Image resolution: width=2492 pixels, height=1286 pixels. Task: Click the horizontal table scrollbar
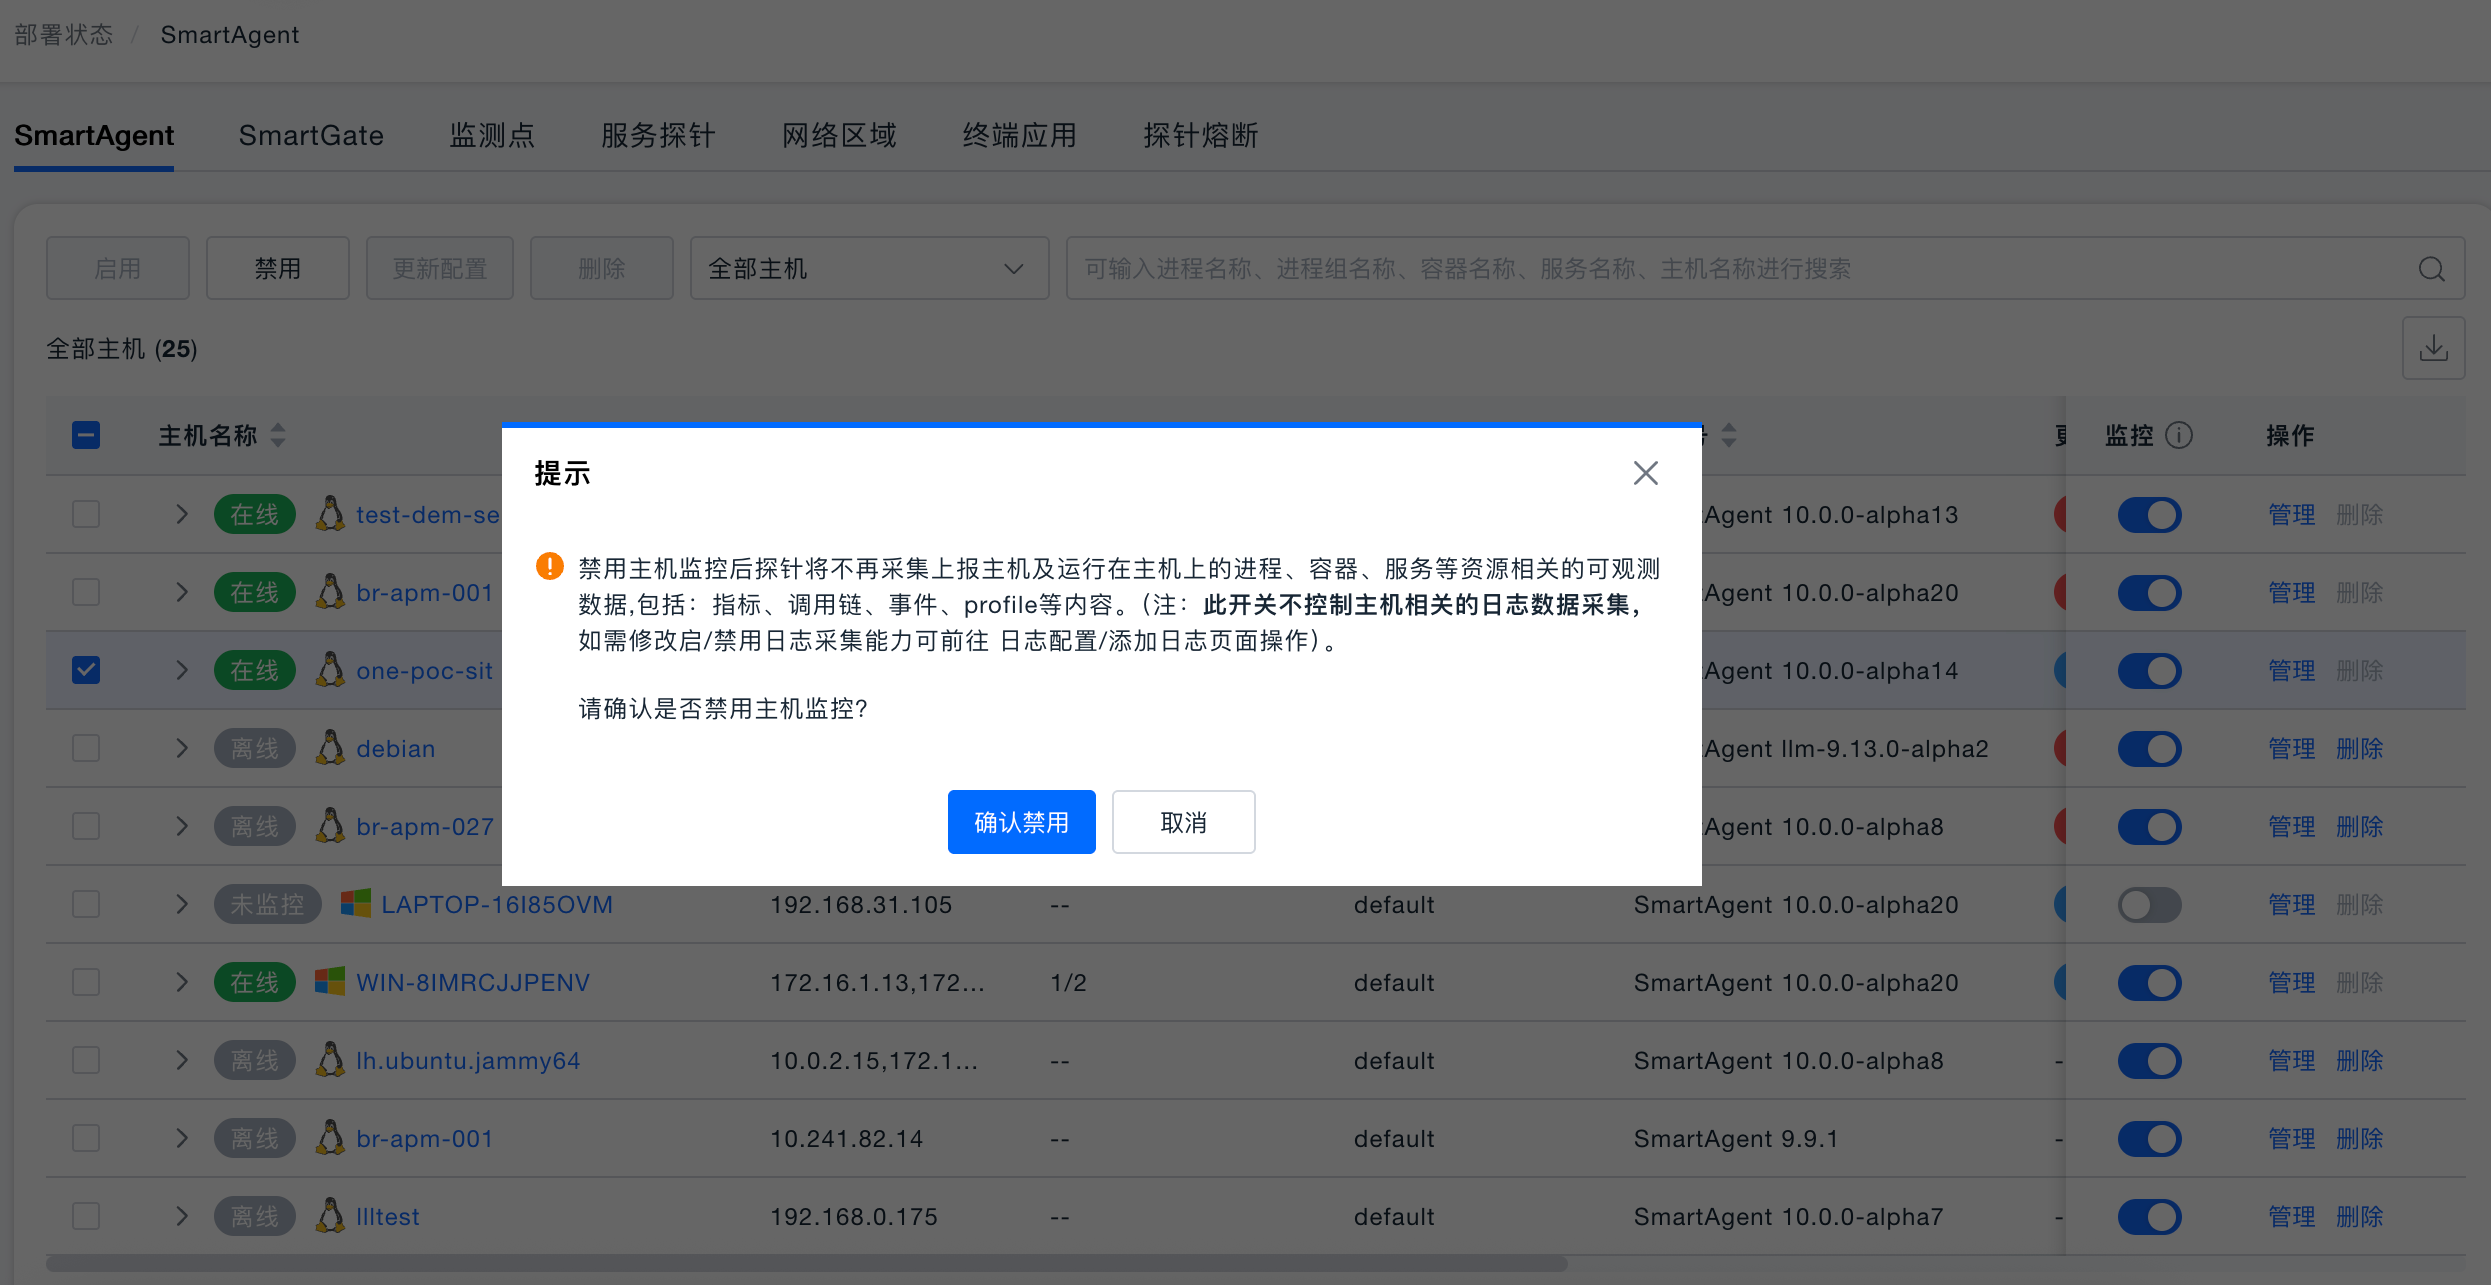click(806, 1263)
